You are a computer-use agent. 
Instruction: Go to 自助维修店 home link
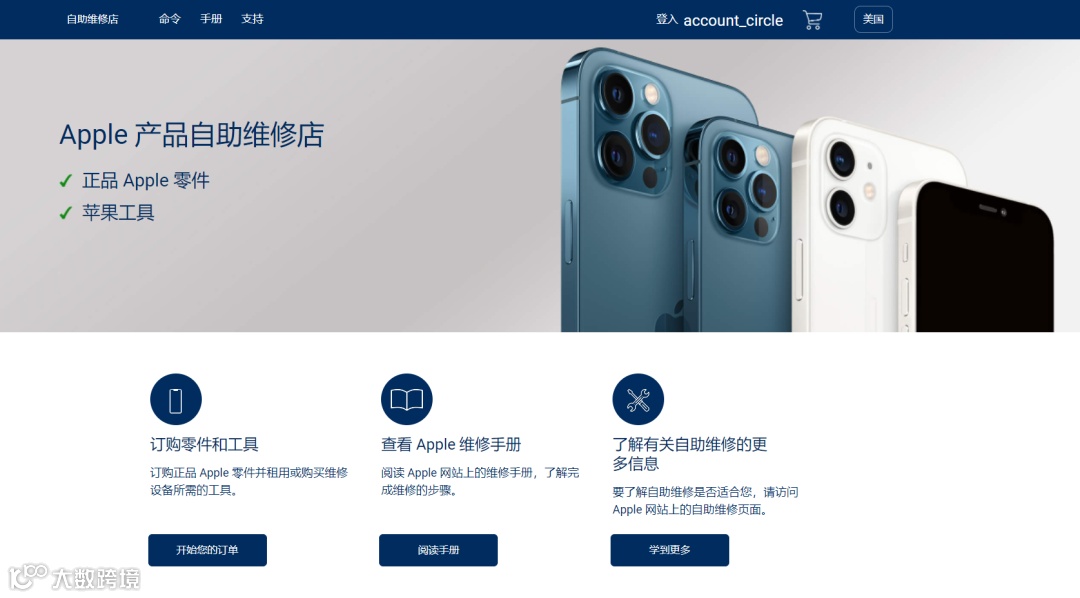[92, 19]
